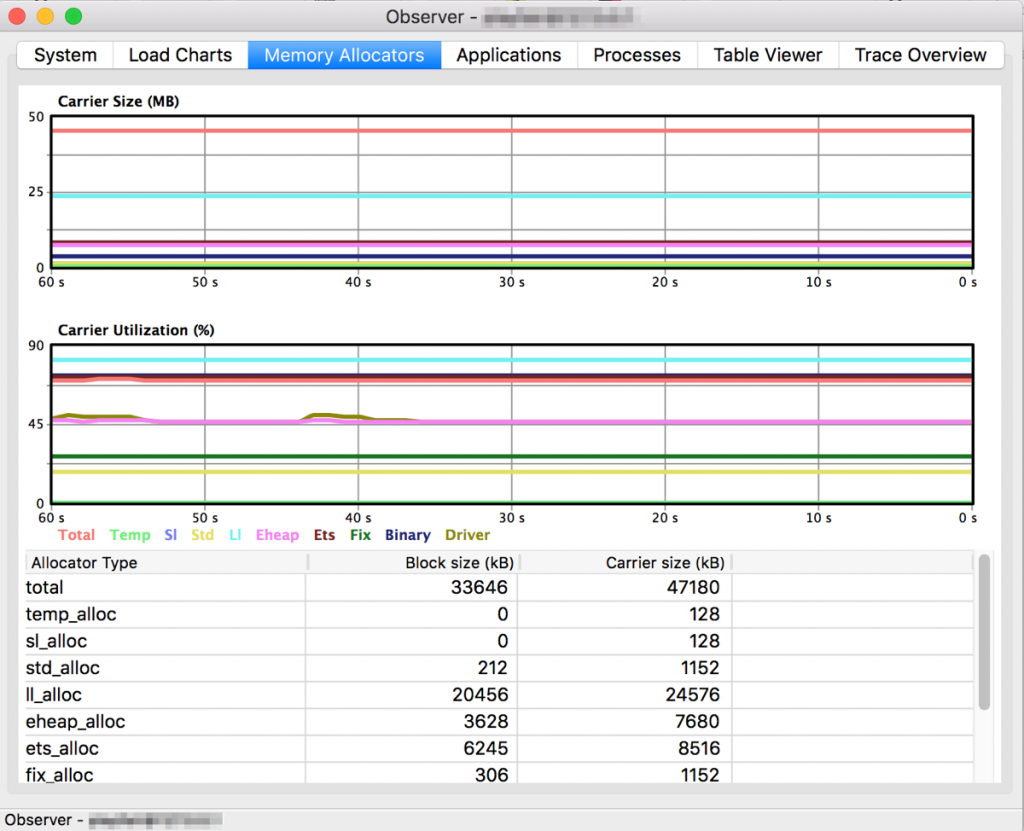Viewport: 1024px width, 831px height.
Task: Switch to the Processes tab
Action: click(x=636, y=55)
